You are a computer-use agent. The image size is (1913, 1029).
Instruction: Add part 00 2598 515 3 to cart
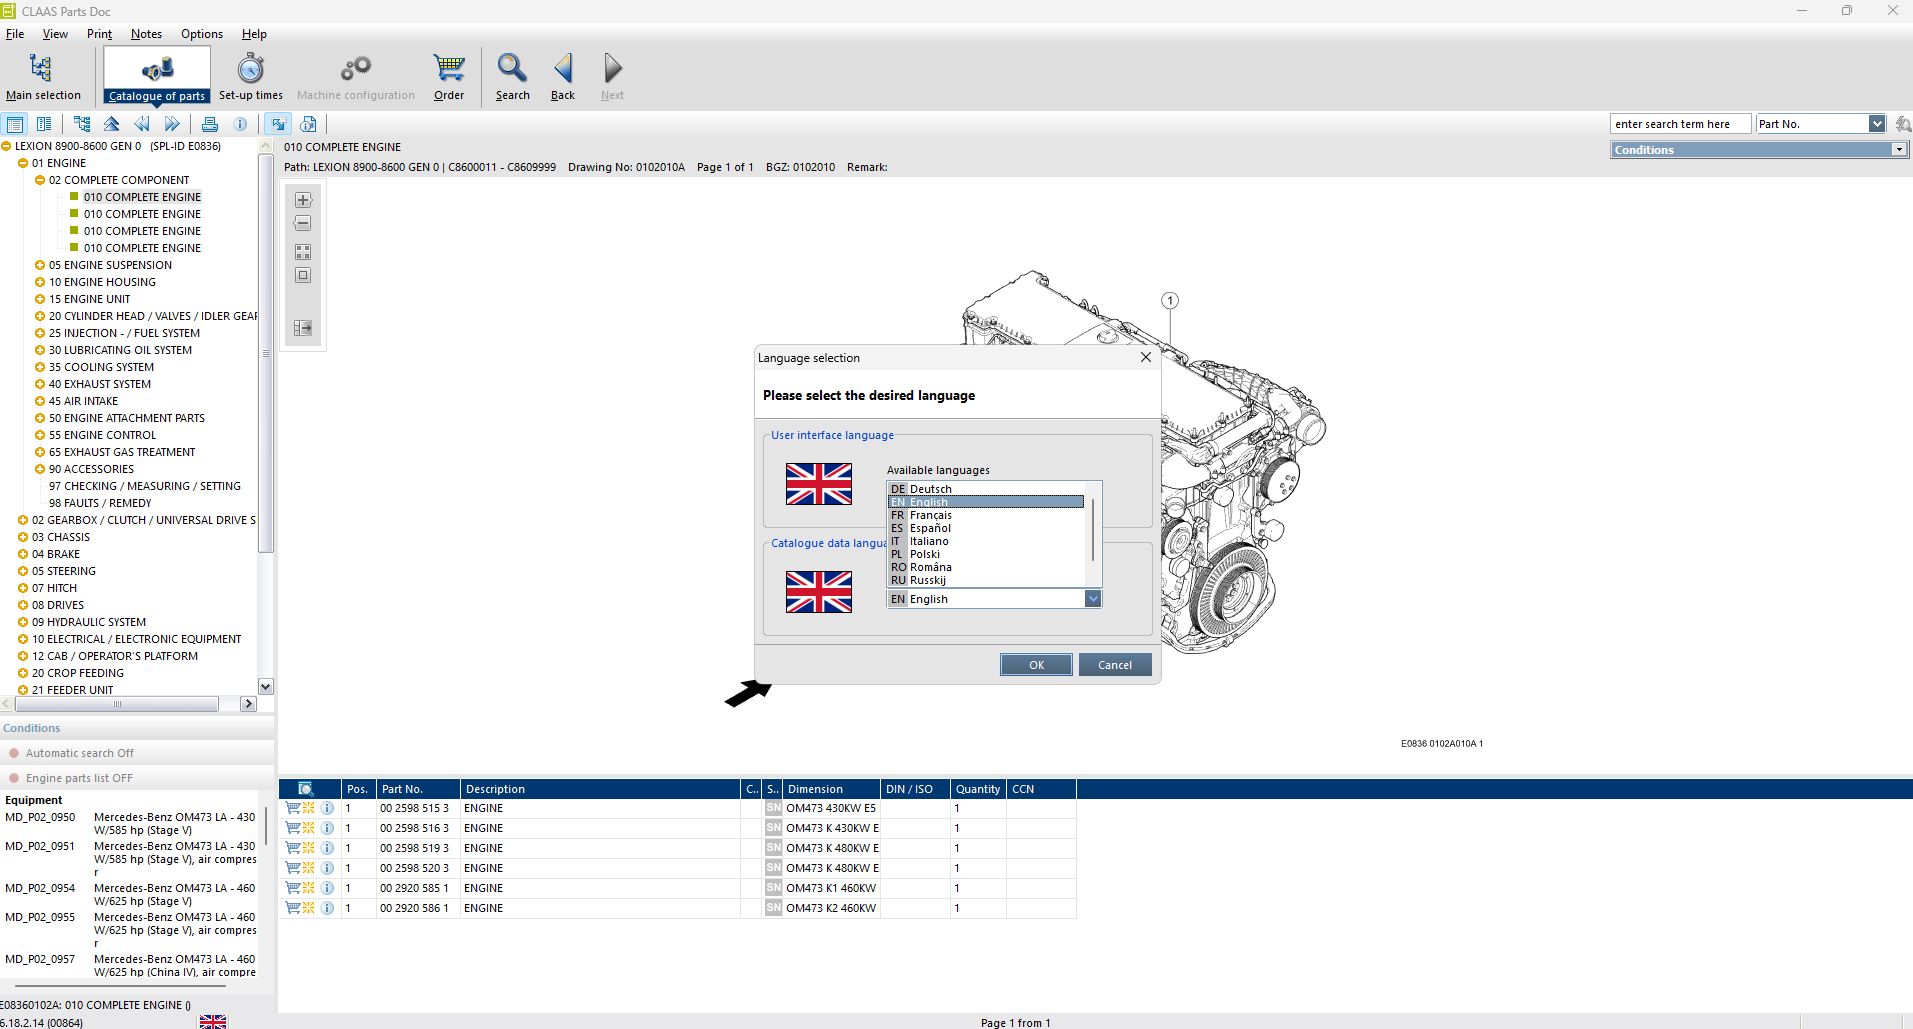(293, 808)
